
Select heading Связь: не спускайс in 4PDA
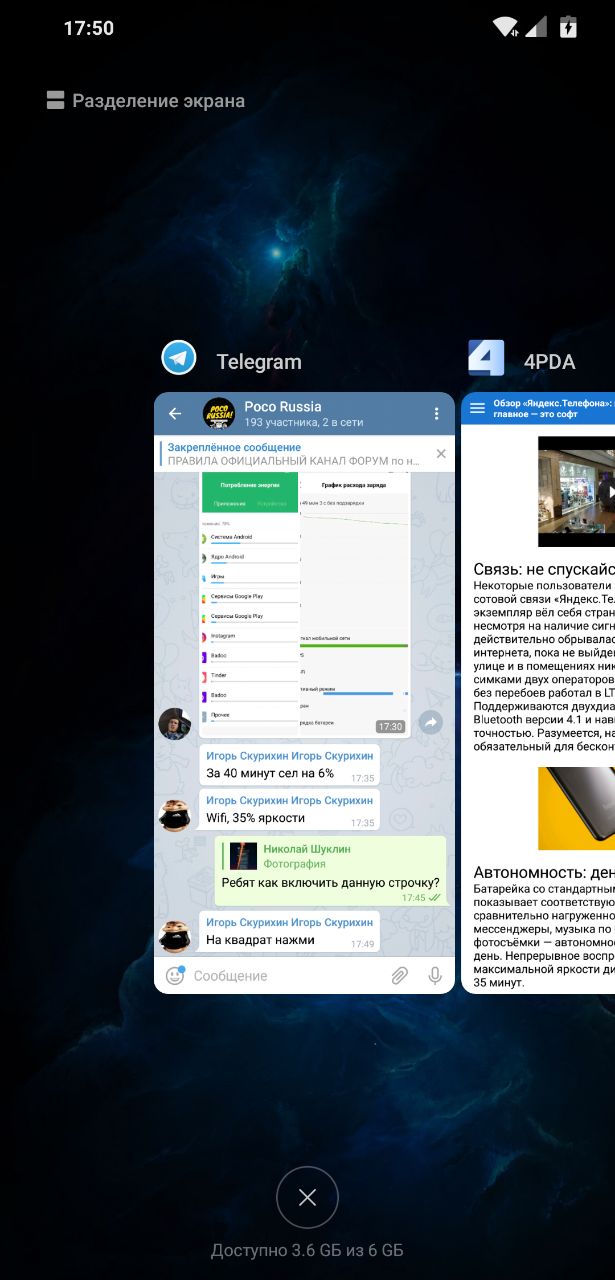pyautogui.click(x=543, y=568)
